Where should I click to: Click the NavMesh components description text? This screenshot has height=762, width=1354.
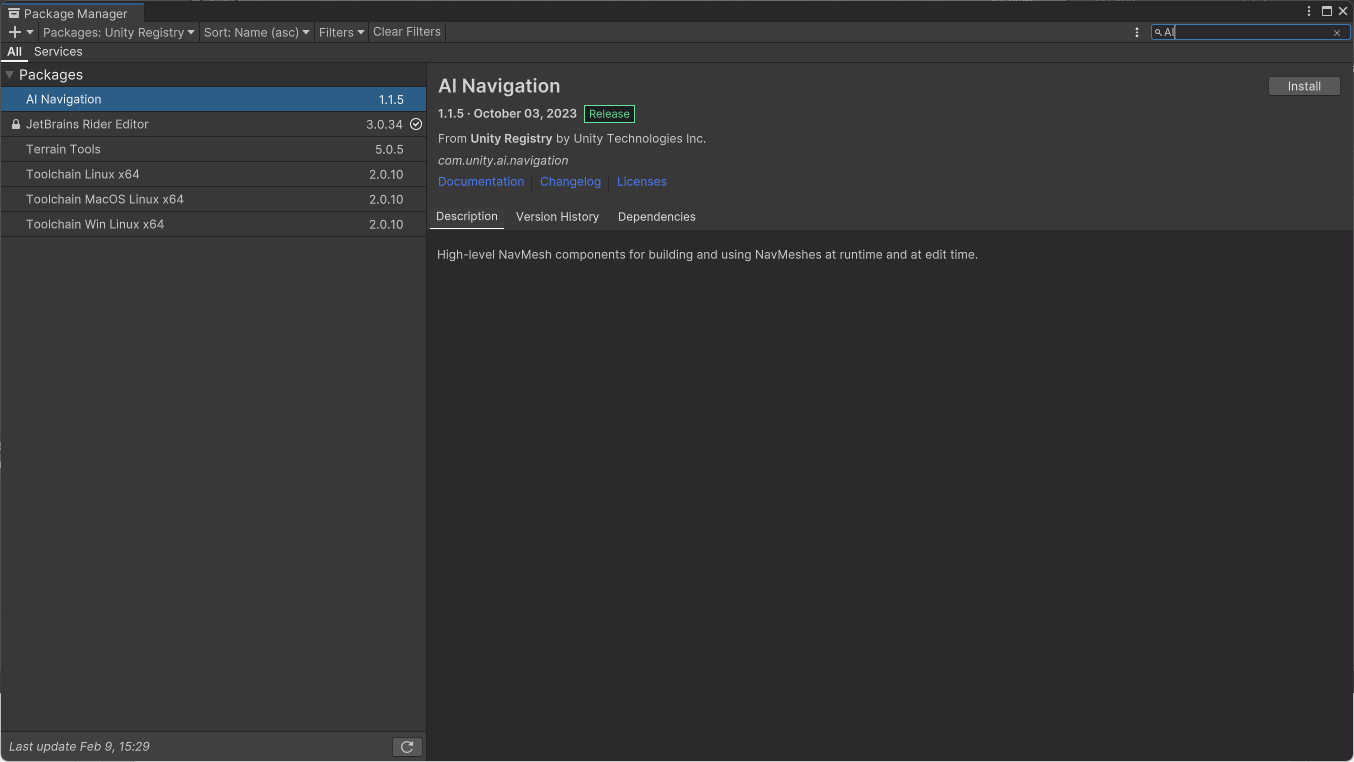[707, 255]
